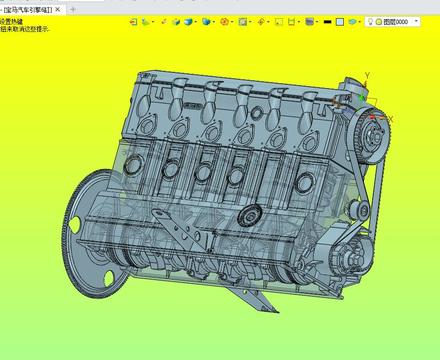Viewport: 440px width, 360px height.
Task: Open dropdown beside green bracket icon
Action: 299,22
